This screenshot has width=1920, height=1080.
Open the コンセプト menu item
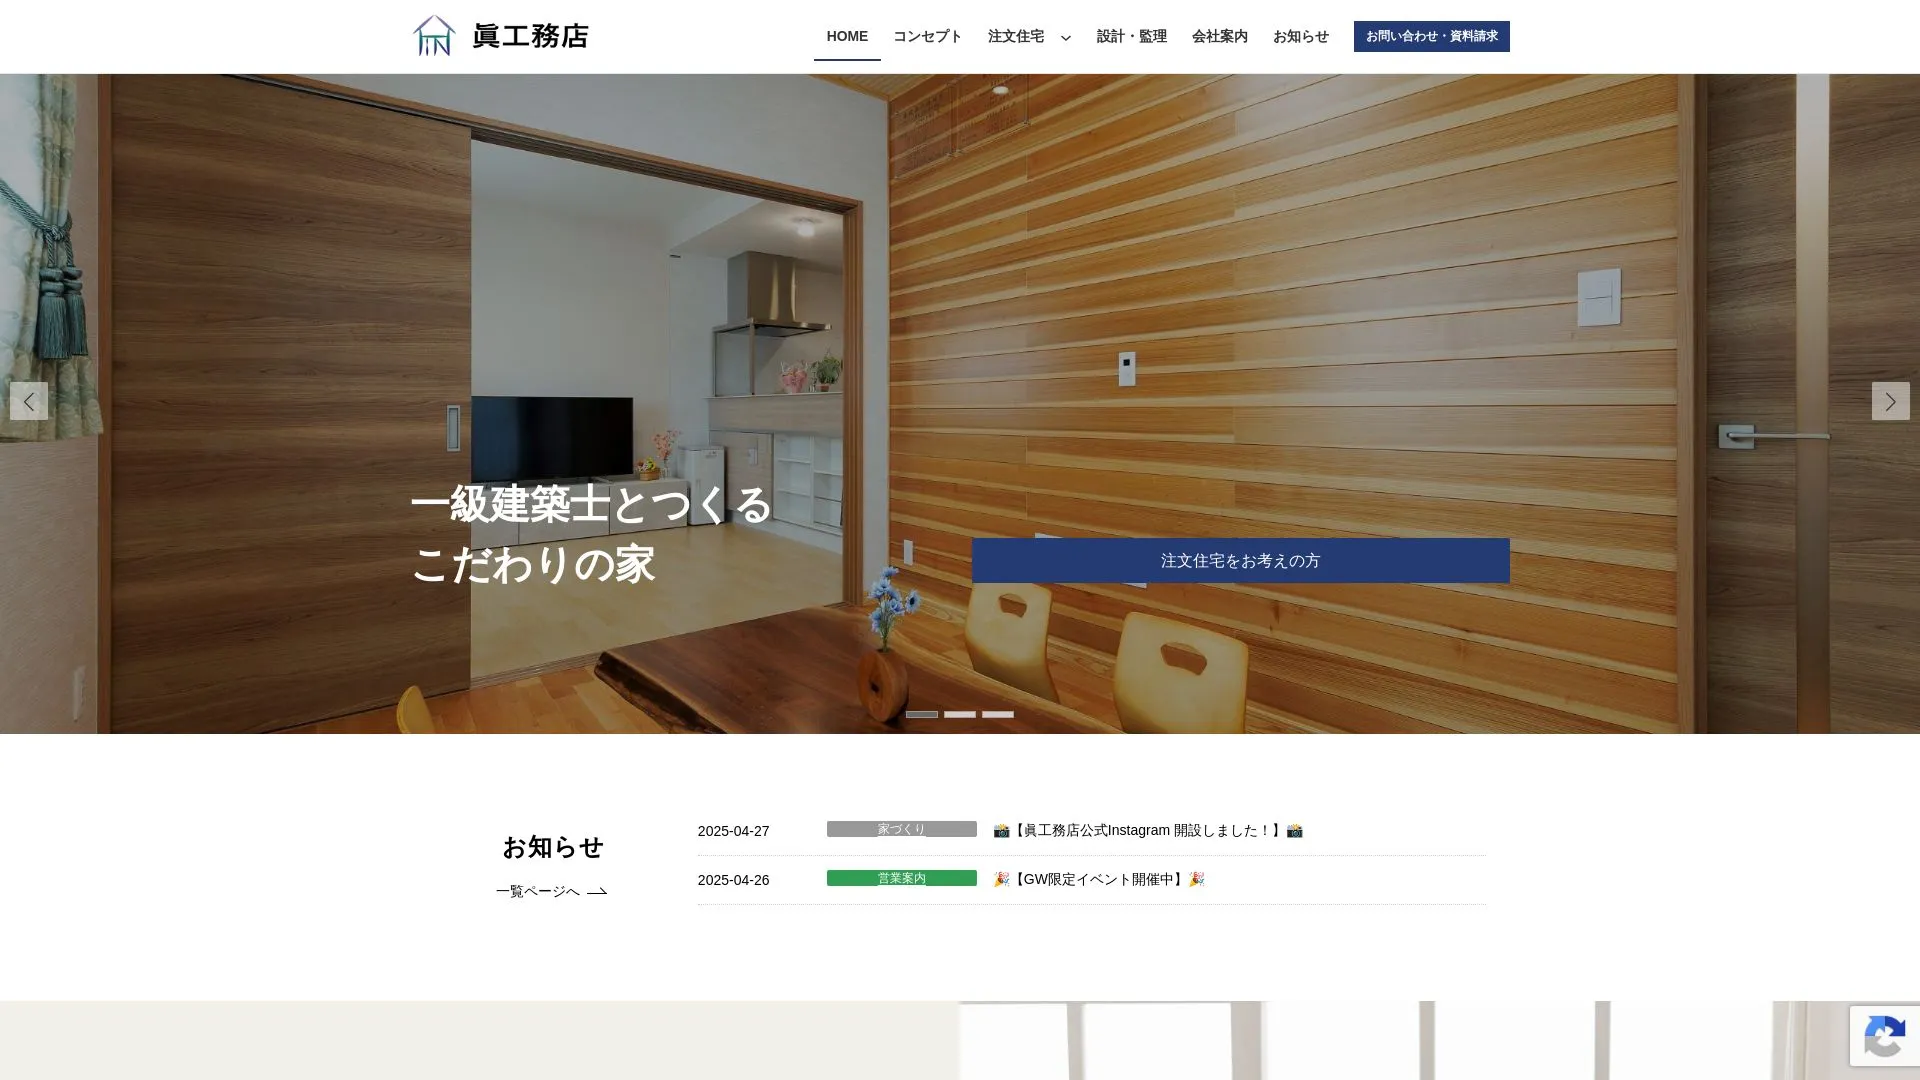point(927,36)
